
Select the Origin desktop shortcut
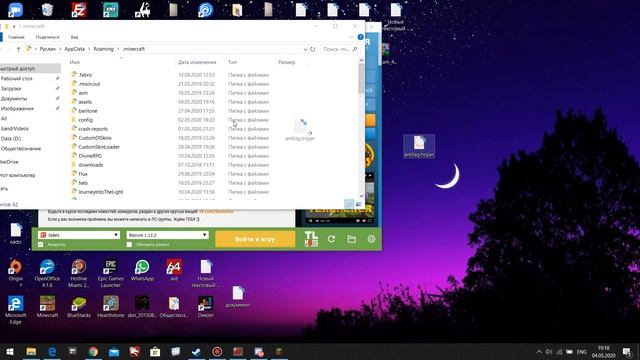(x=16, y=271)
